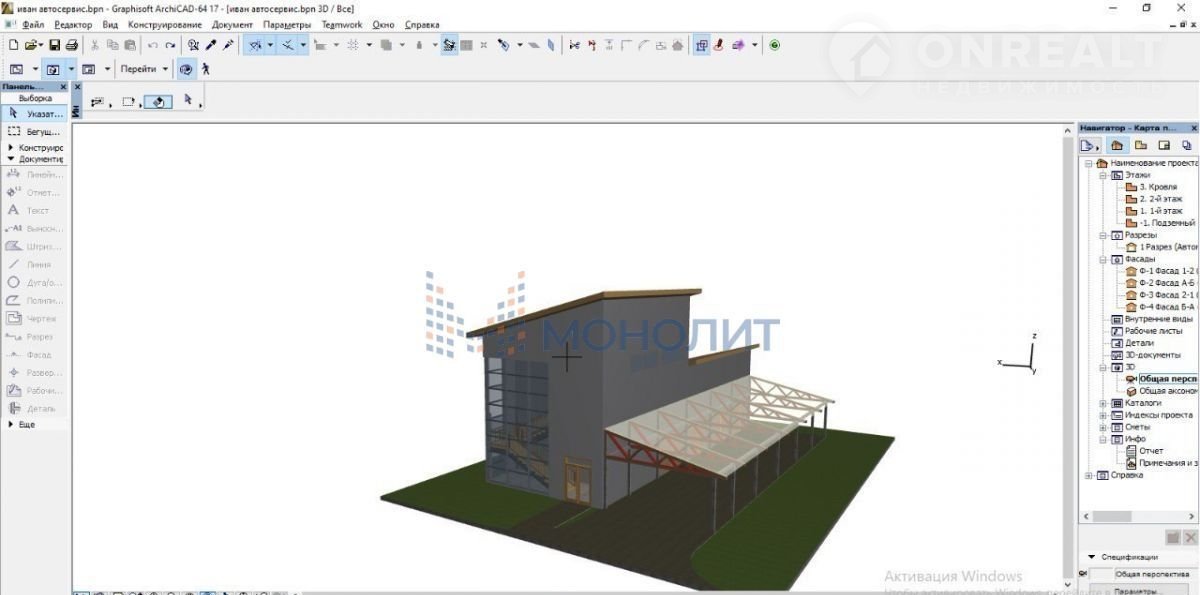The height and width of the screenshot is (595, 1200).
Task: Select the eyedropper pick-up parameters tool
Action: point(211,45)
